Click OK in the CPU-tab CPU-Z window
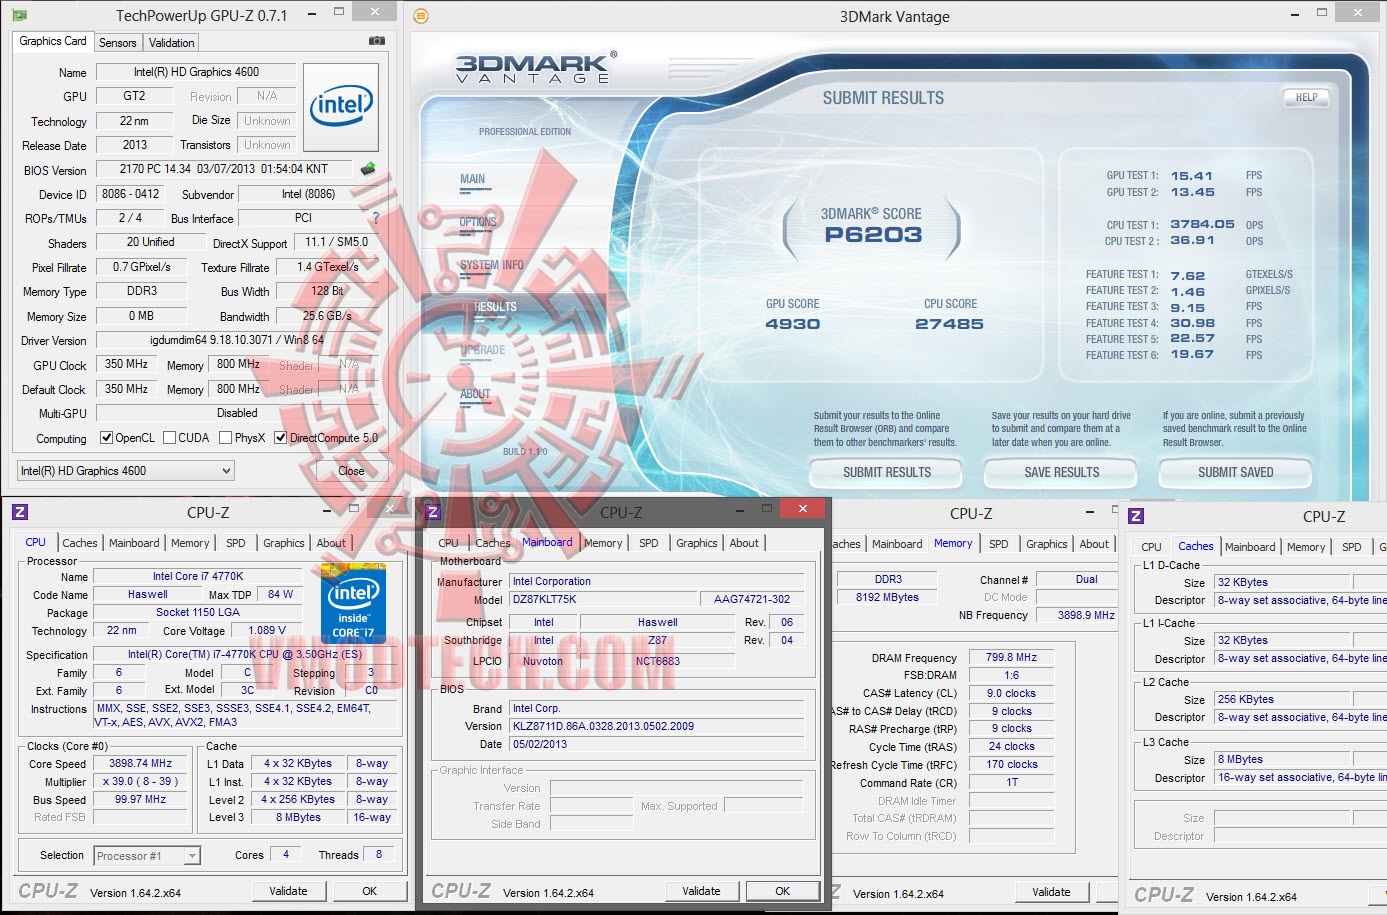 (x=369, y=891)
